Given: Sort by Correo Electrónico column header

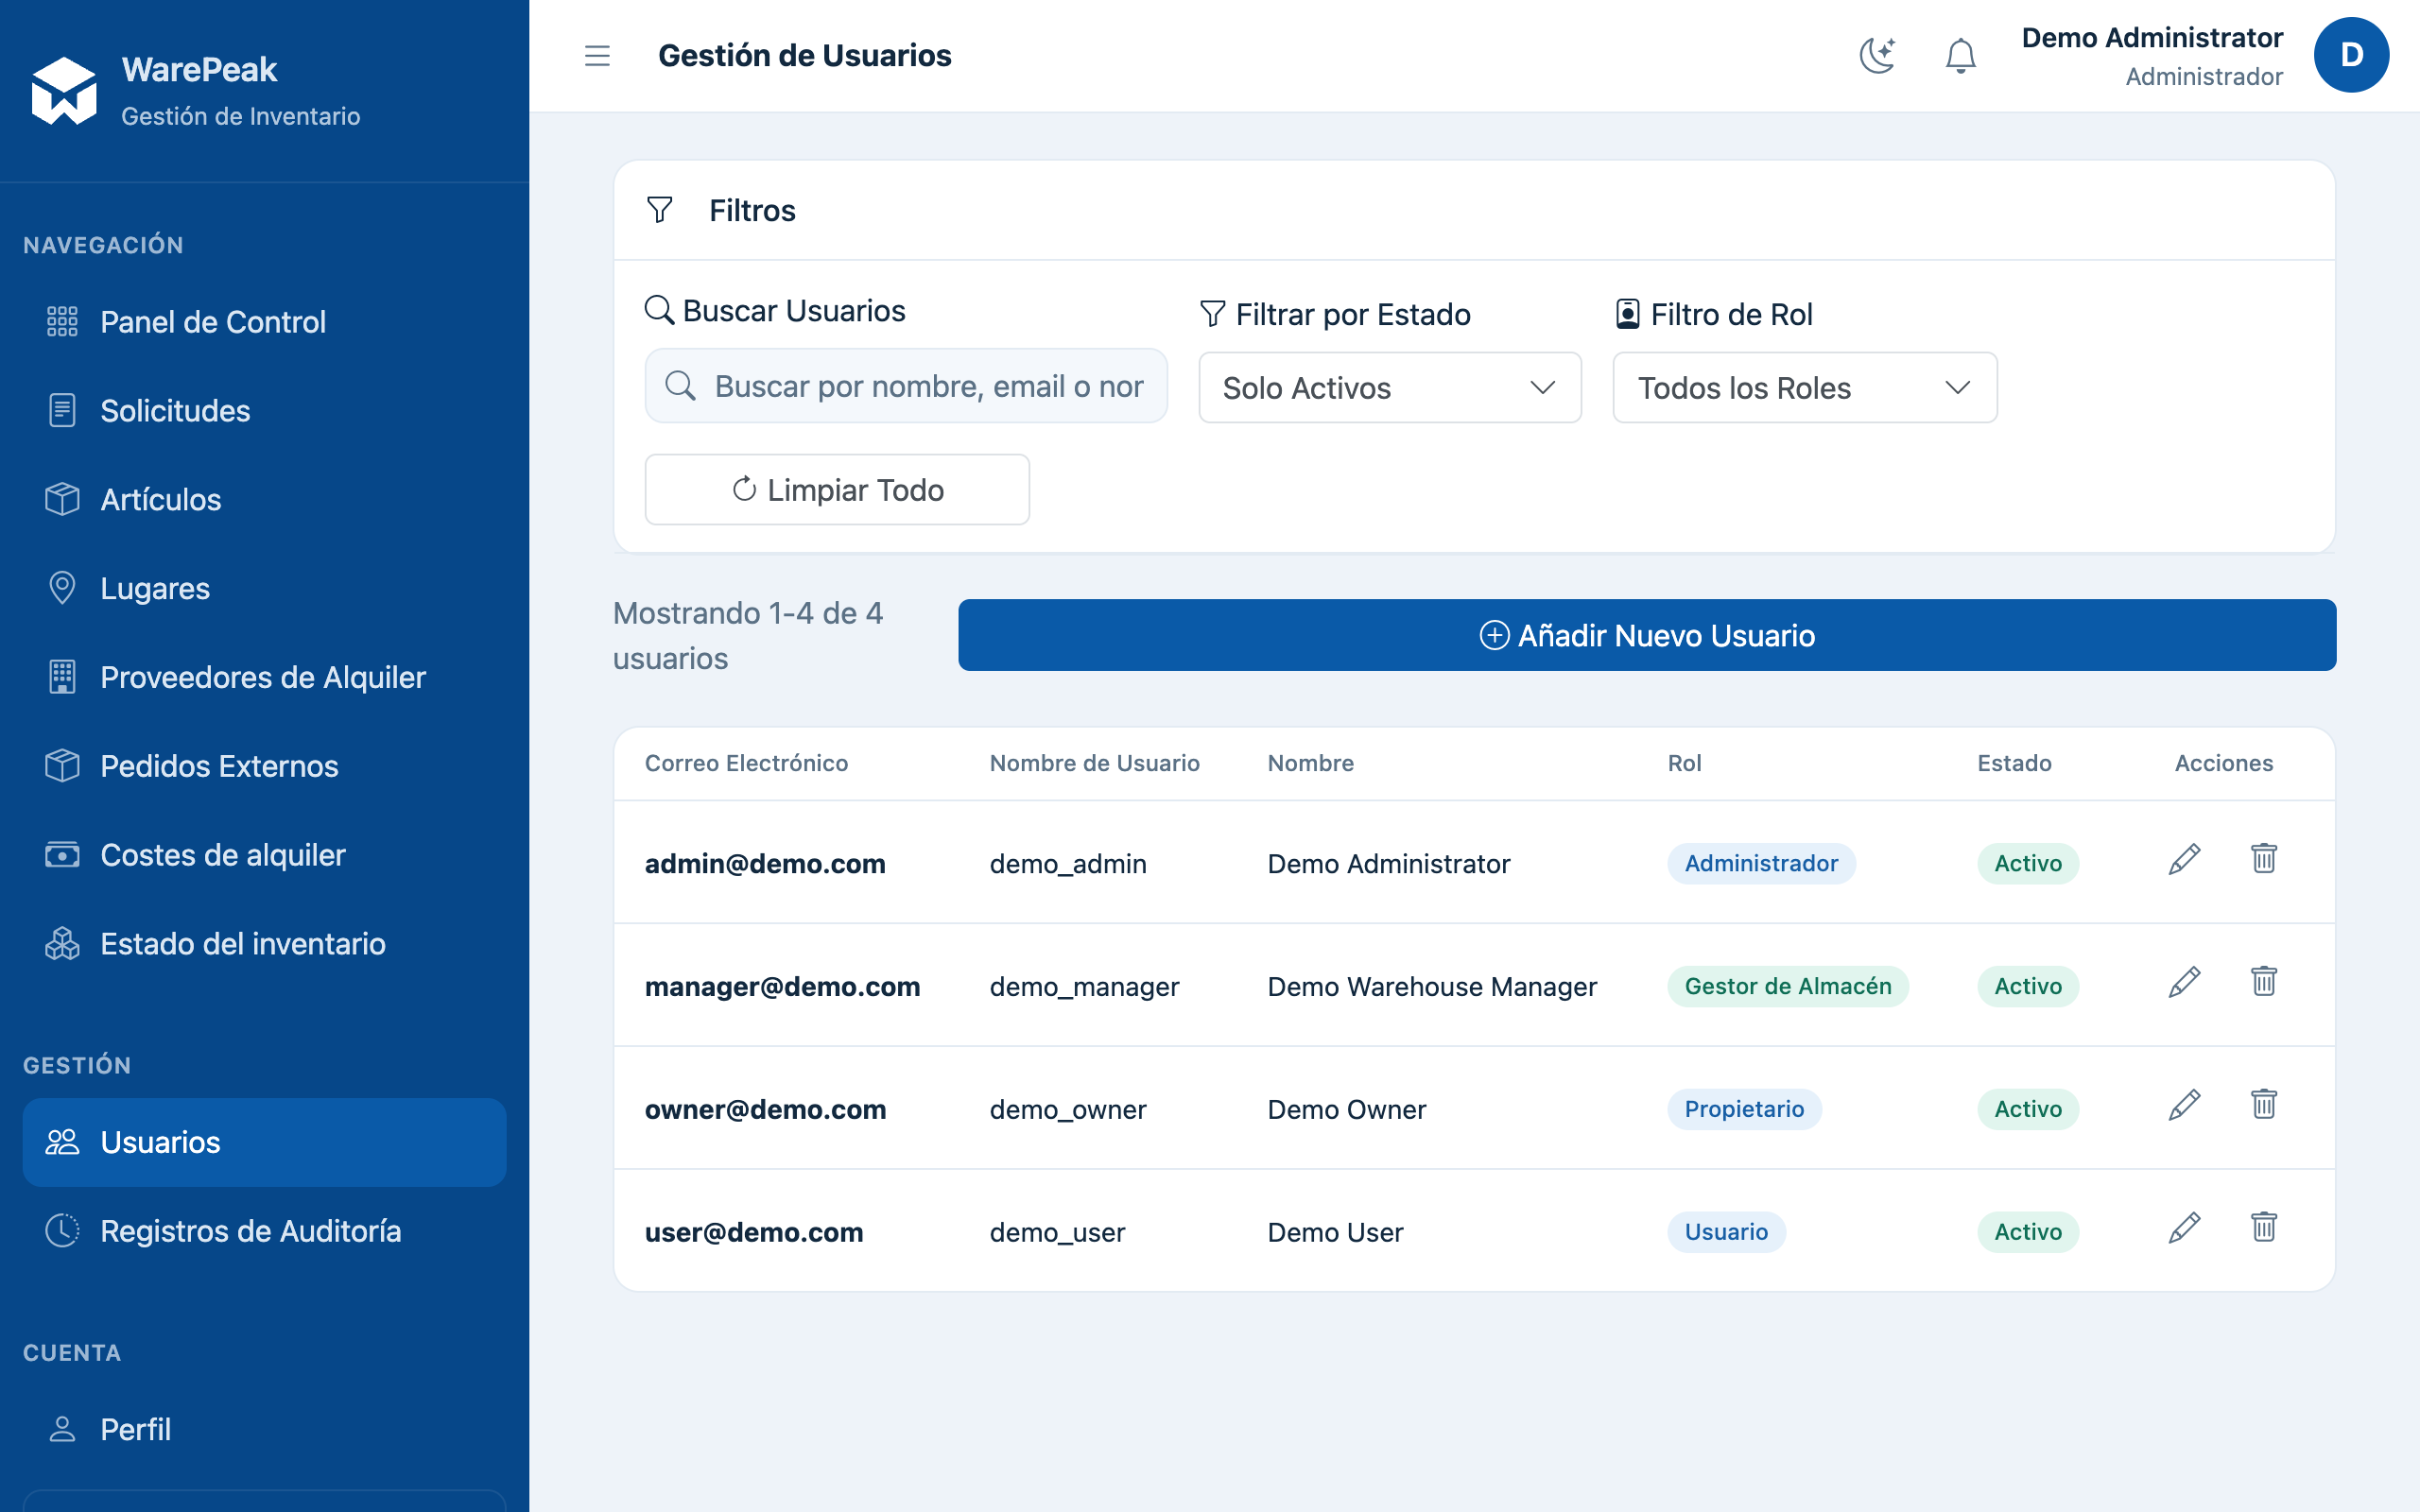Looking at the screenshot, I should point(746,763).
